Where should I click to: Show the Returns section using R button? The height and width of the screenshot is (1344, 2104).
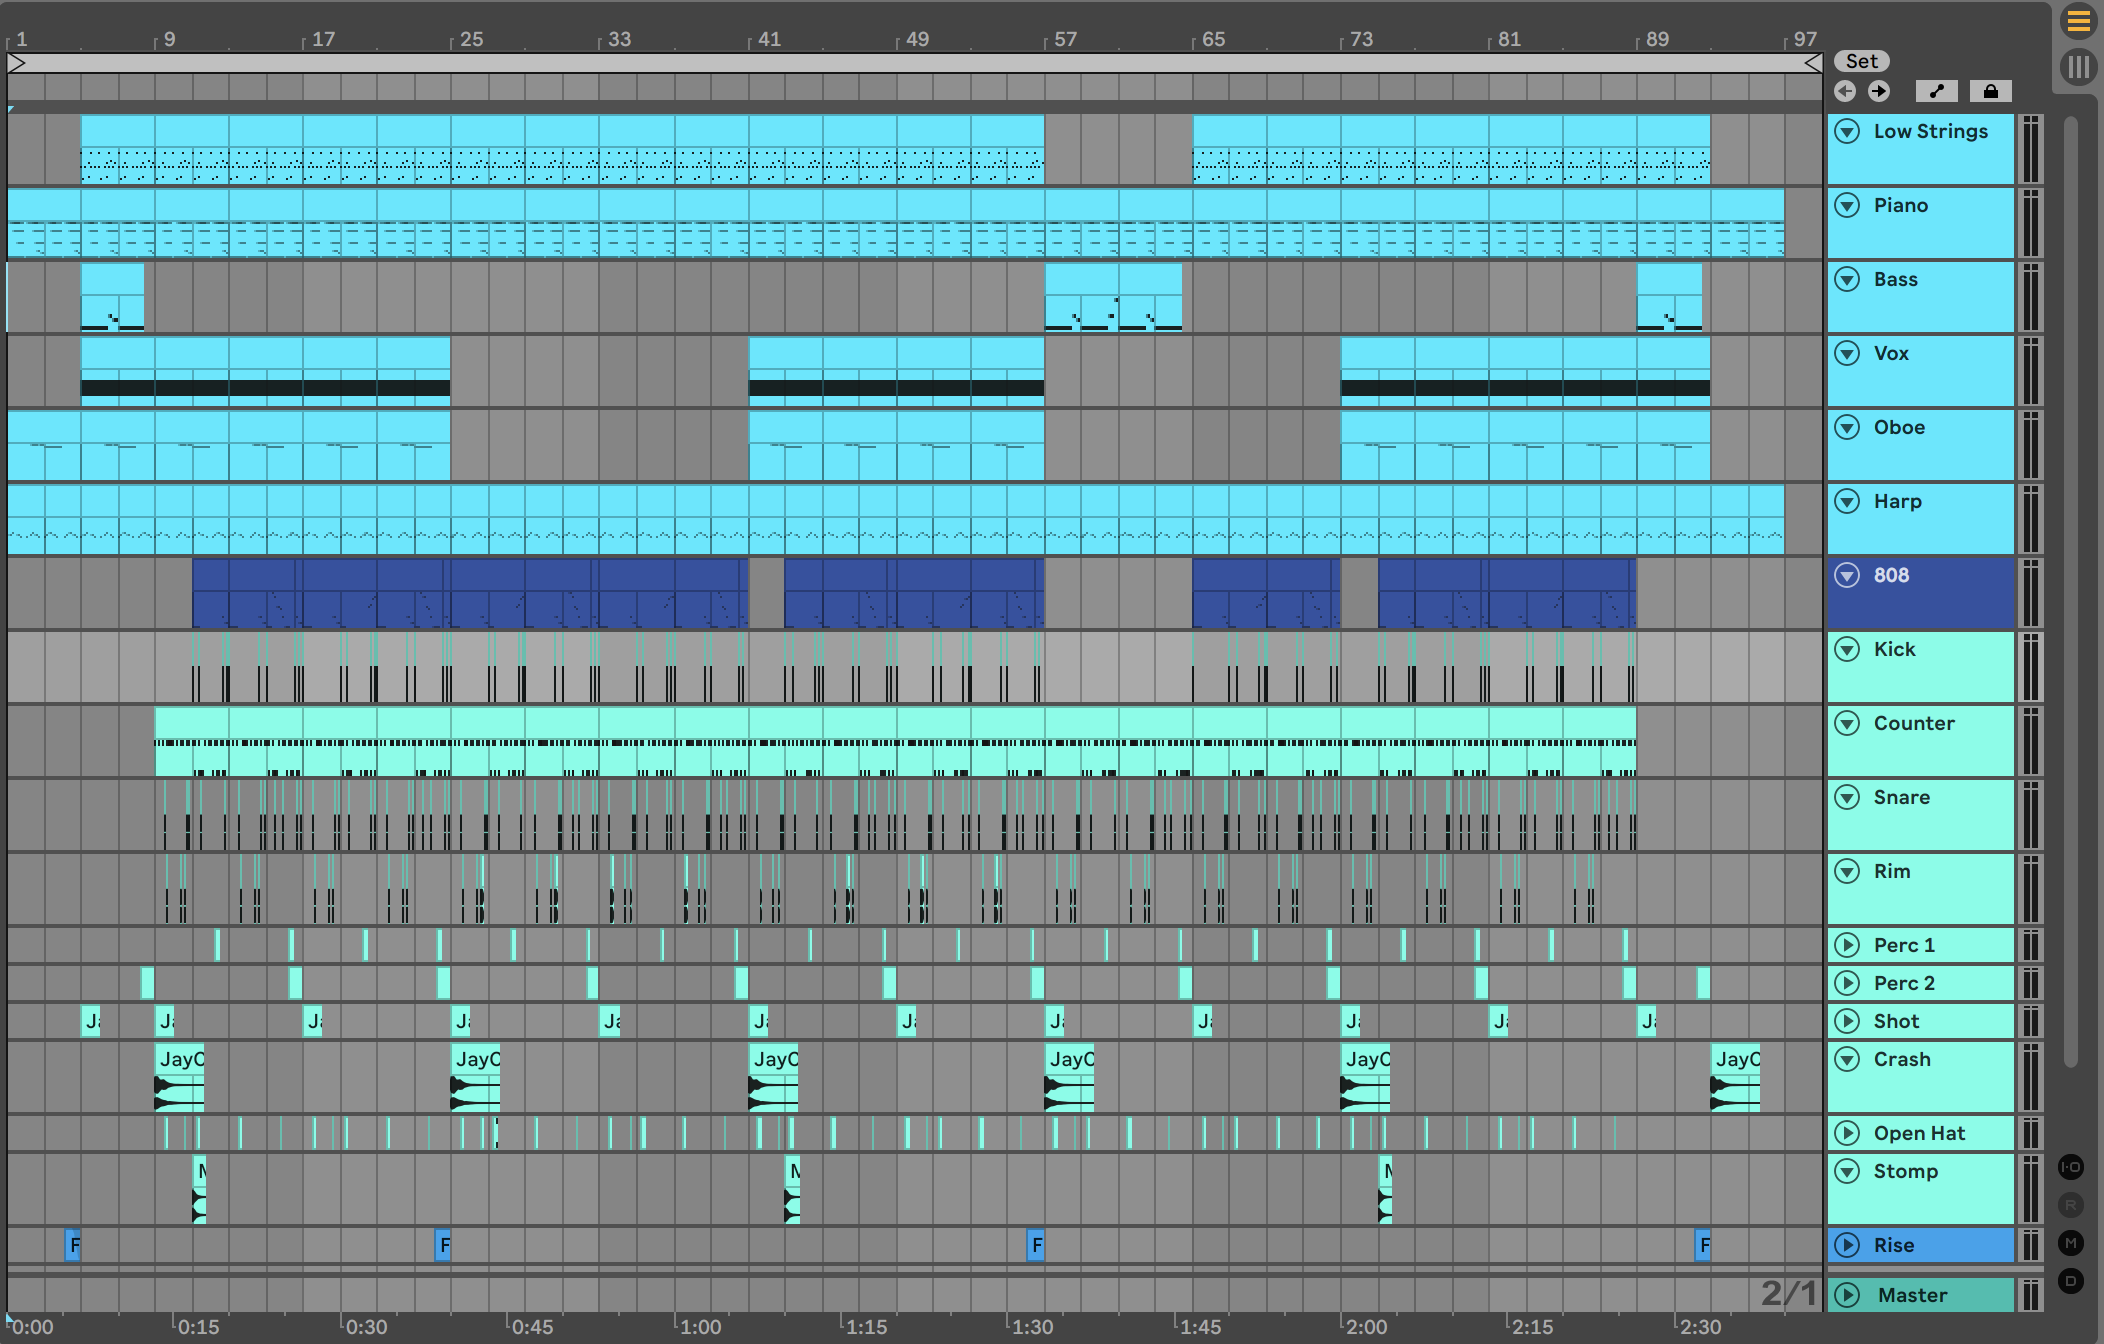[x=2071, y=1205]
